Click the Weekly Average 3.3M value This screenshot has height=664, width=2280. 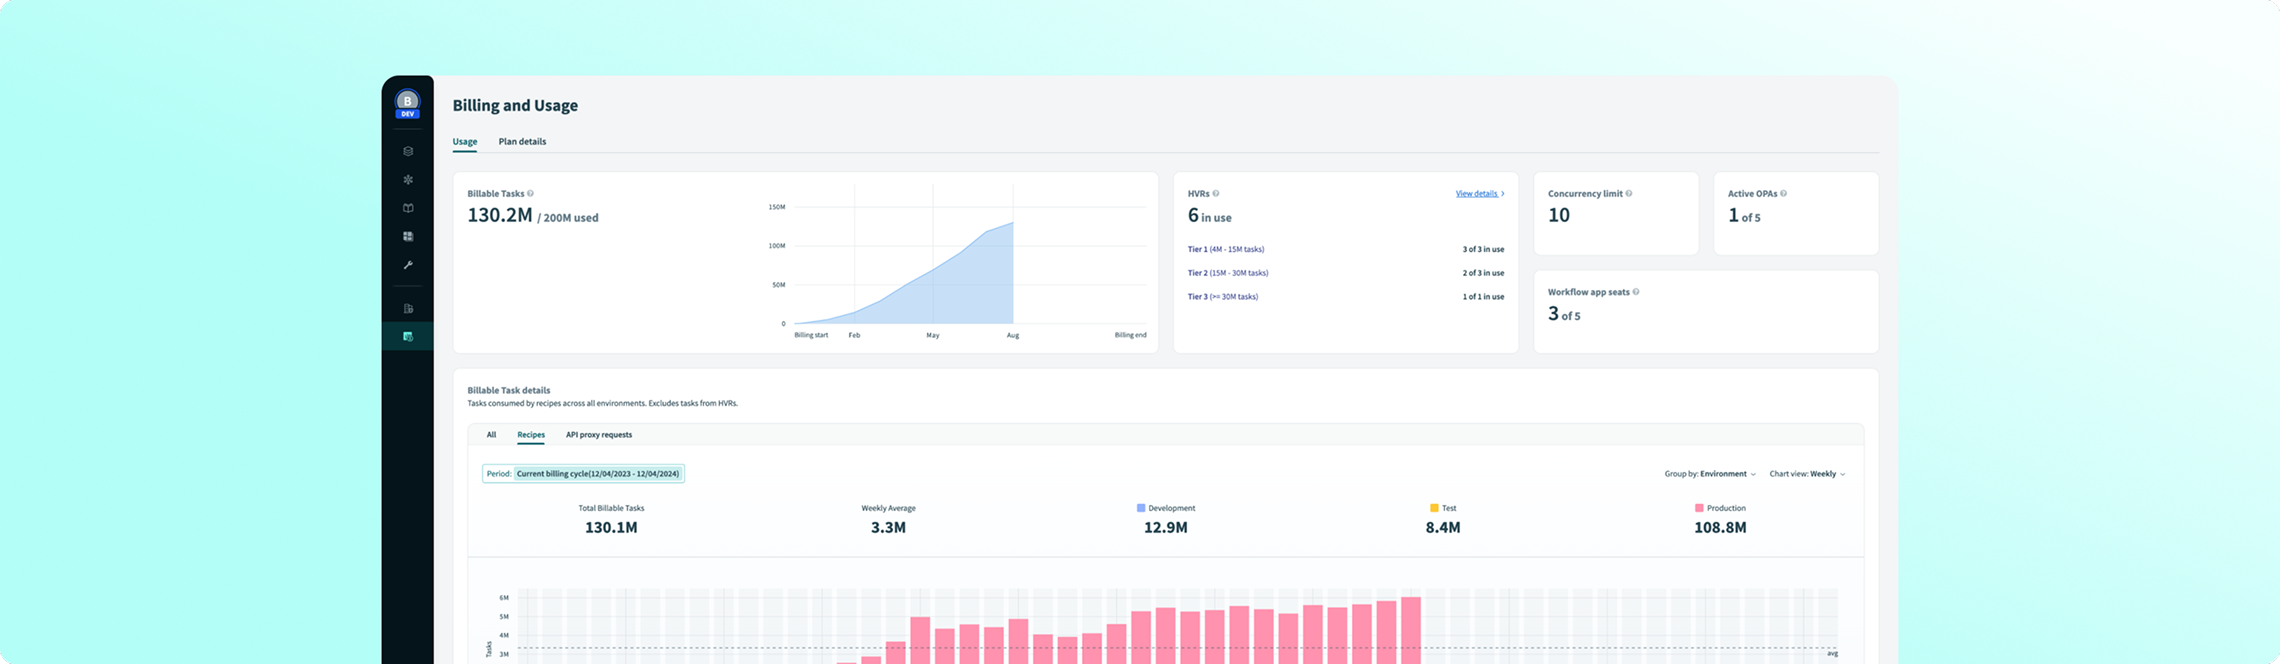point(888,528)
